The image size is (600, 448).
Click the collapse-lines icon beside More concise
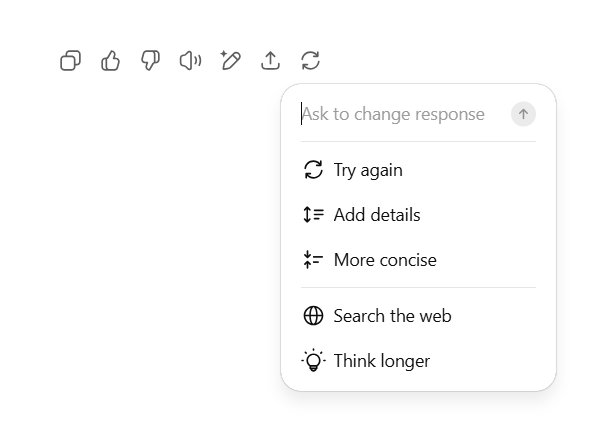[x=313, y=260]
